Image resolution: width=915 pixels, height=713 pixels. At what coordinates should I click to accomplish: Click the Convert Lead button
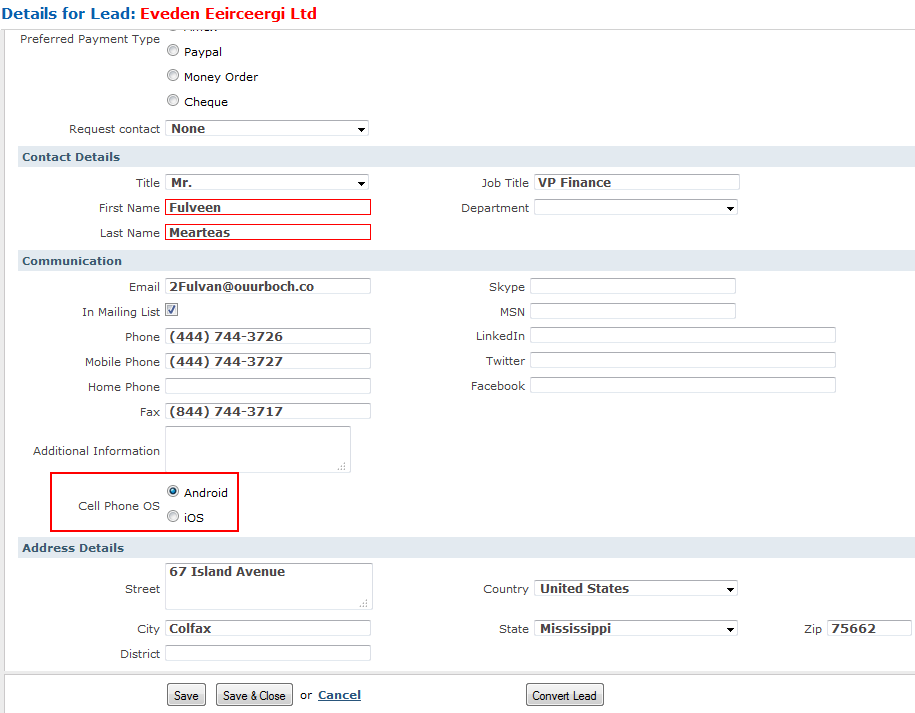pyautogui.click(x=564, y=695)
